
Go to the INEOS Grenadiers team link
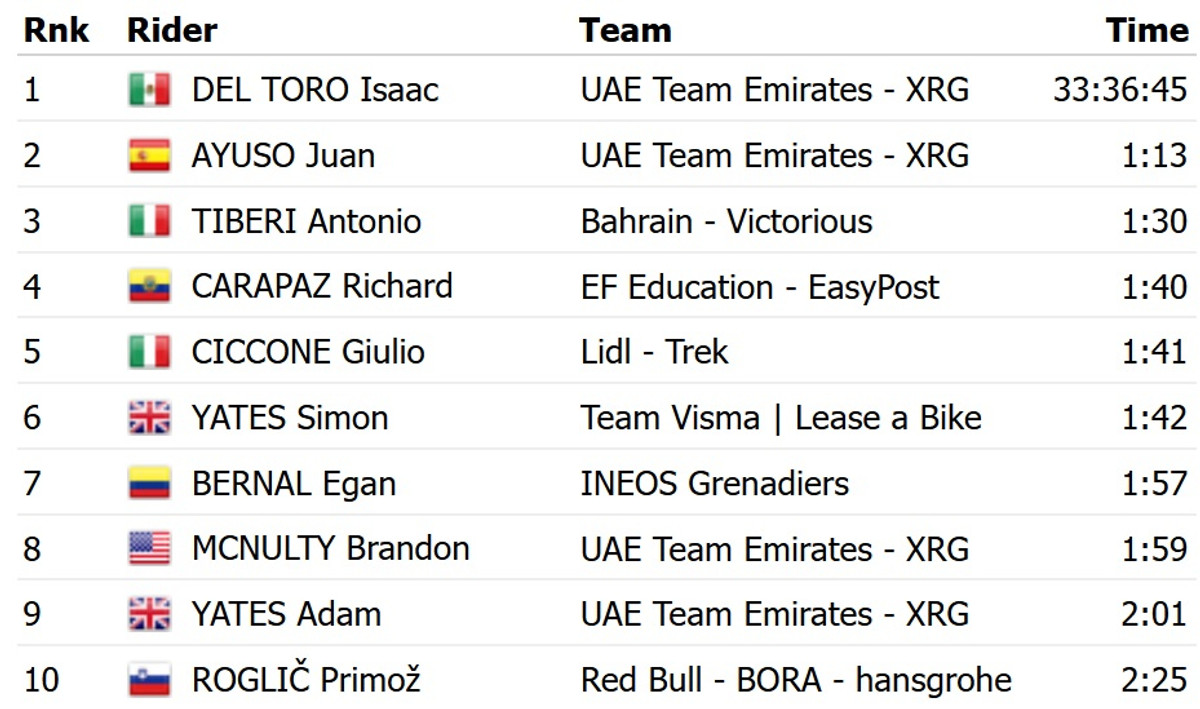point(714,484)
